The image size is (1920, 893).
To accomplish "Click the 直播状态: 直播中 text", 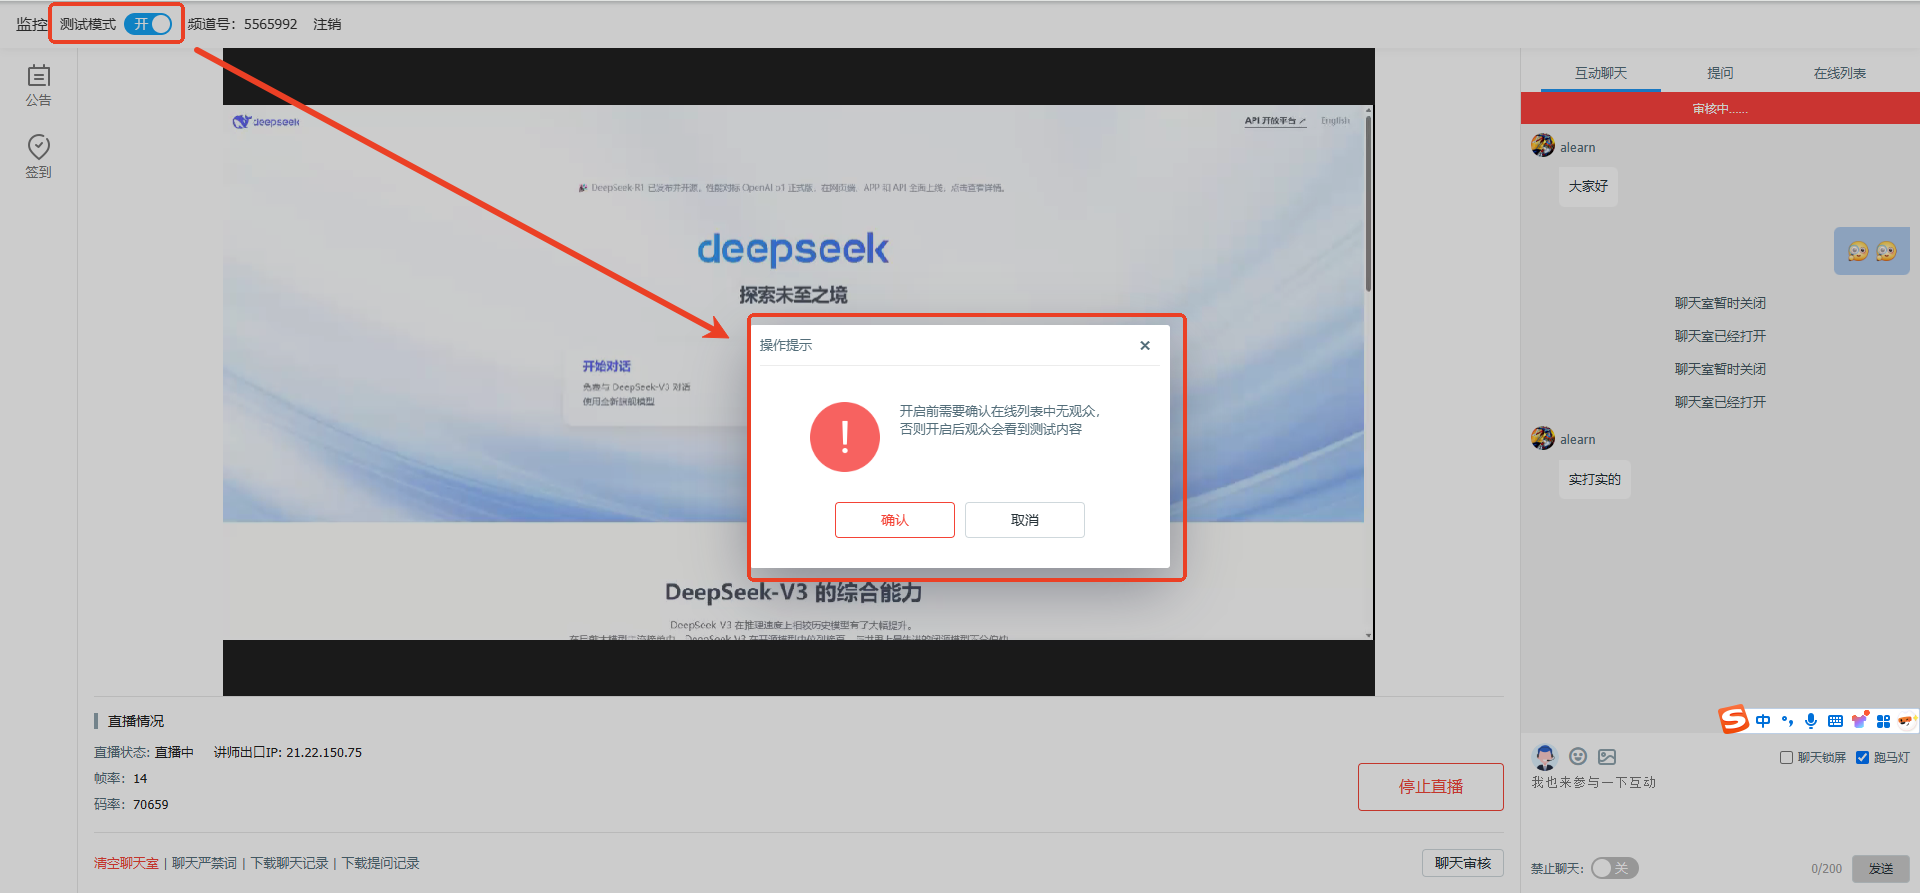I will [144, 752].
